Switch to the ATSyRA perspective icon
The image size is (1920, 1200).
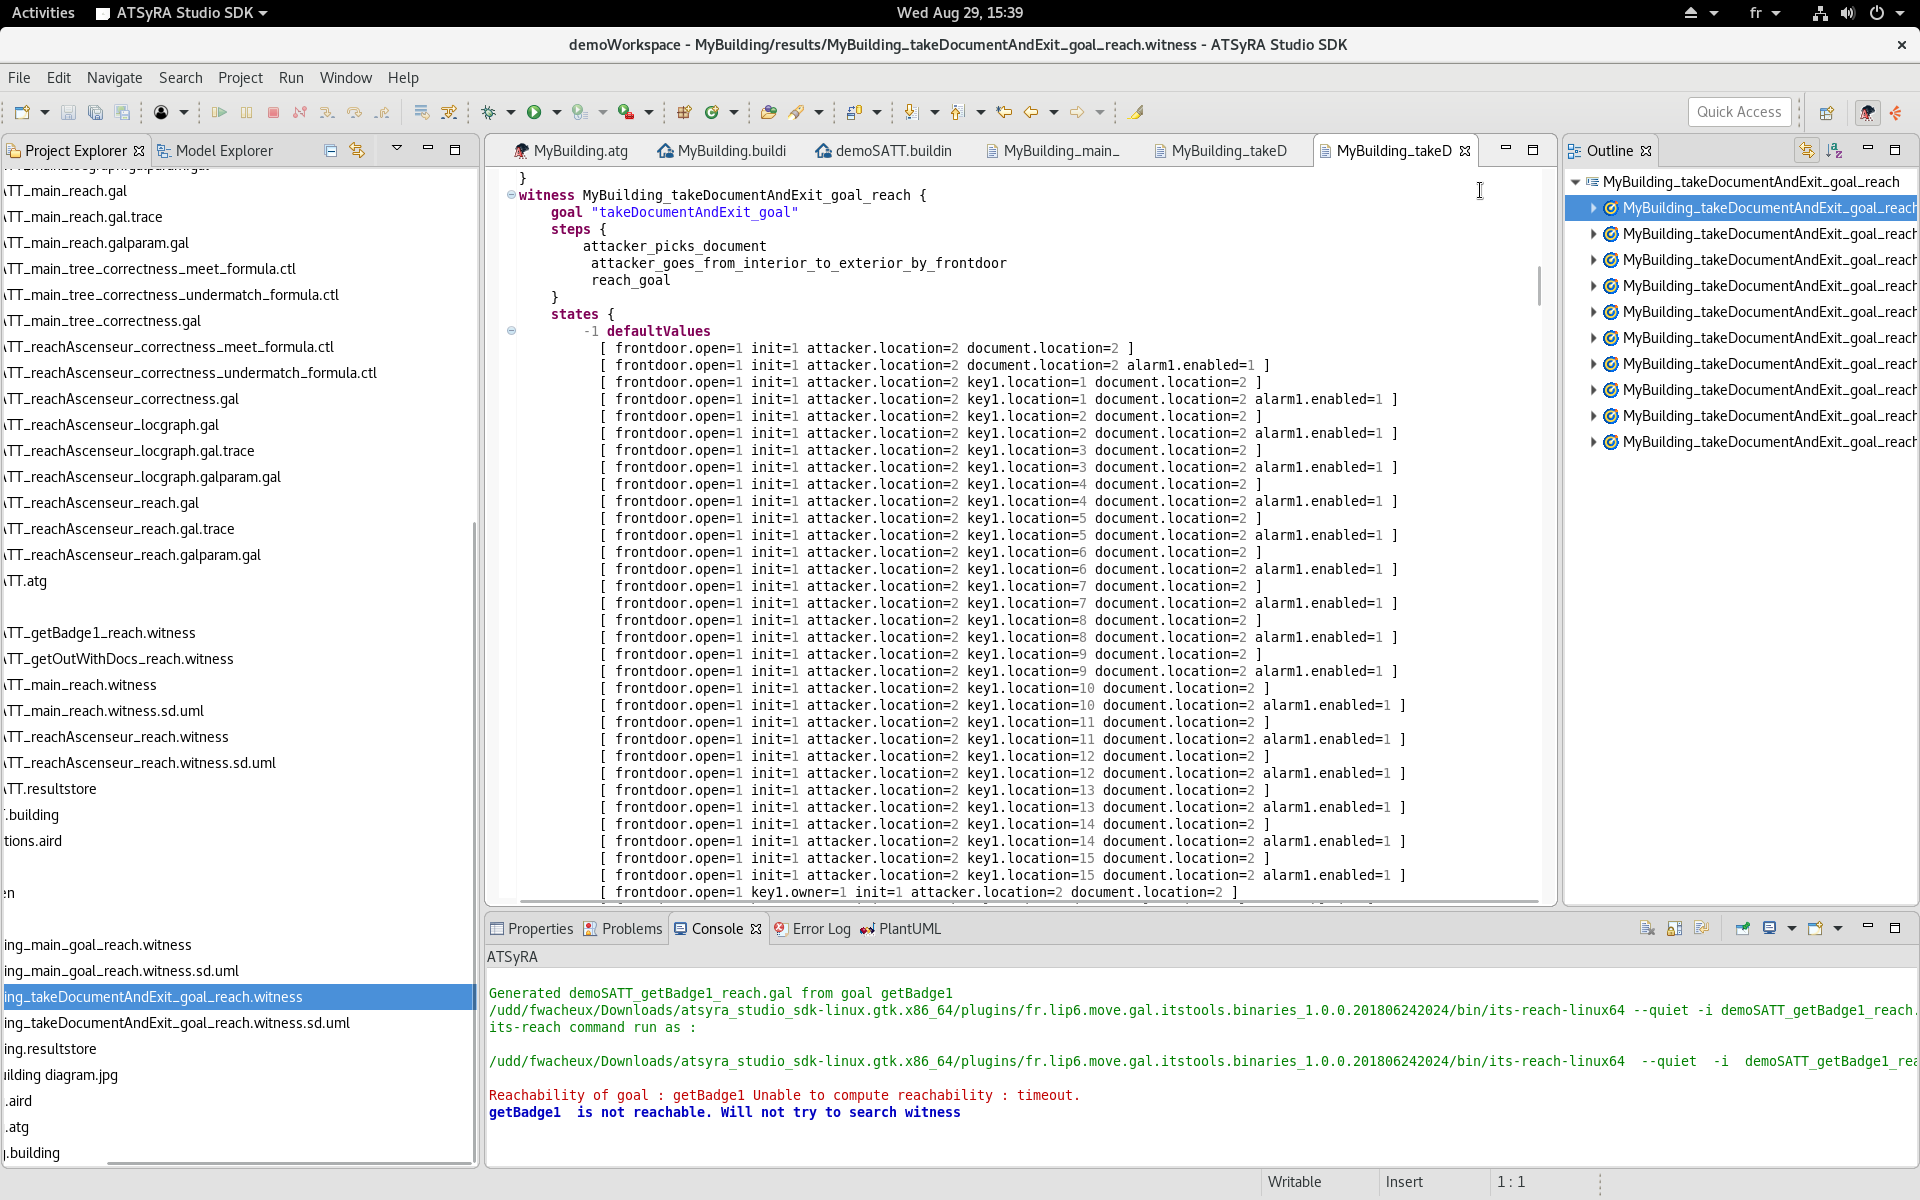(x=1867, y=113)
